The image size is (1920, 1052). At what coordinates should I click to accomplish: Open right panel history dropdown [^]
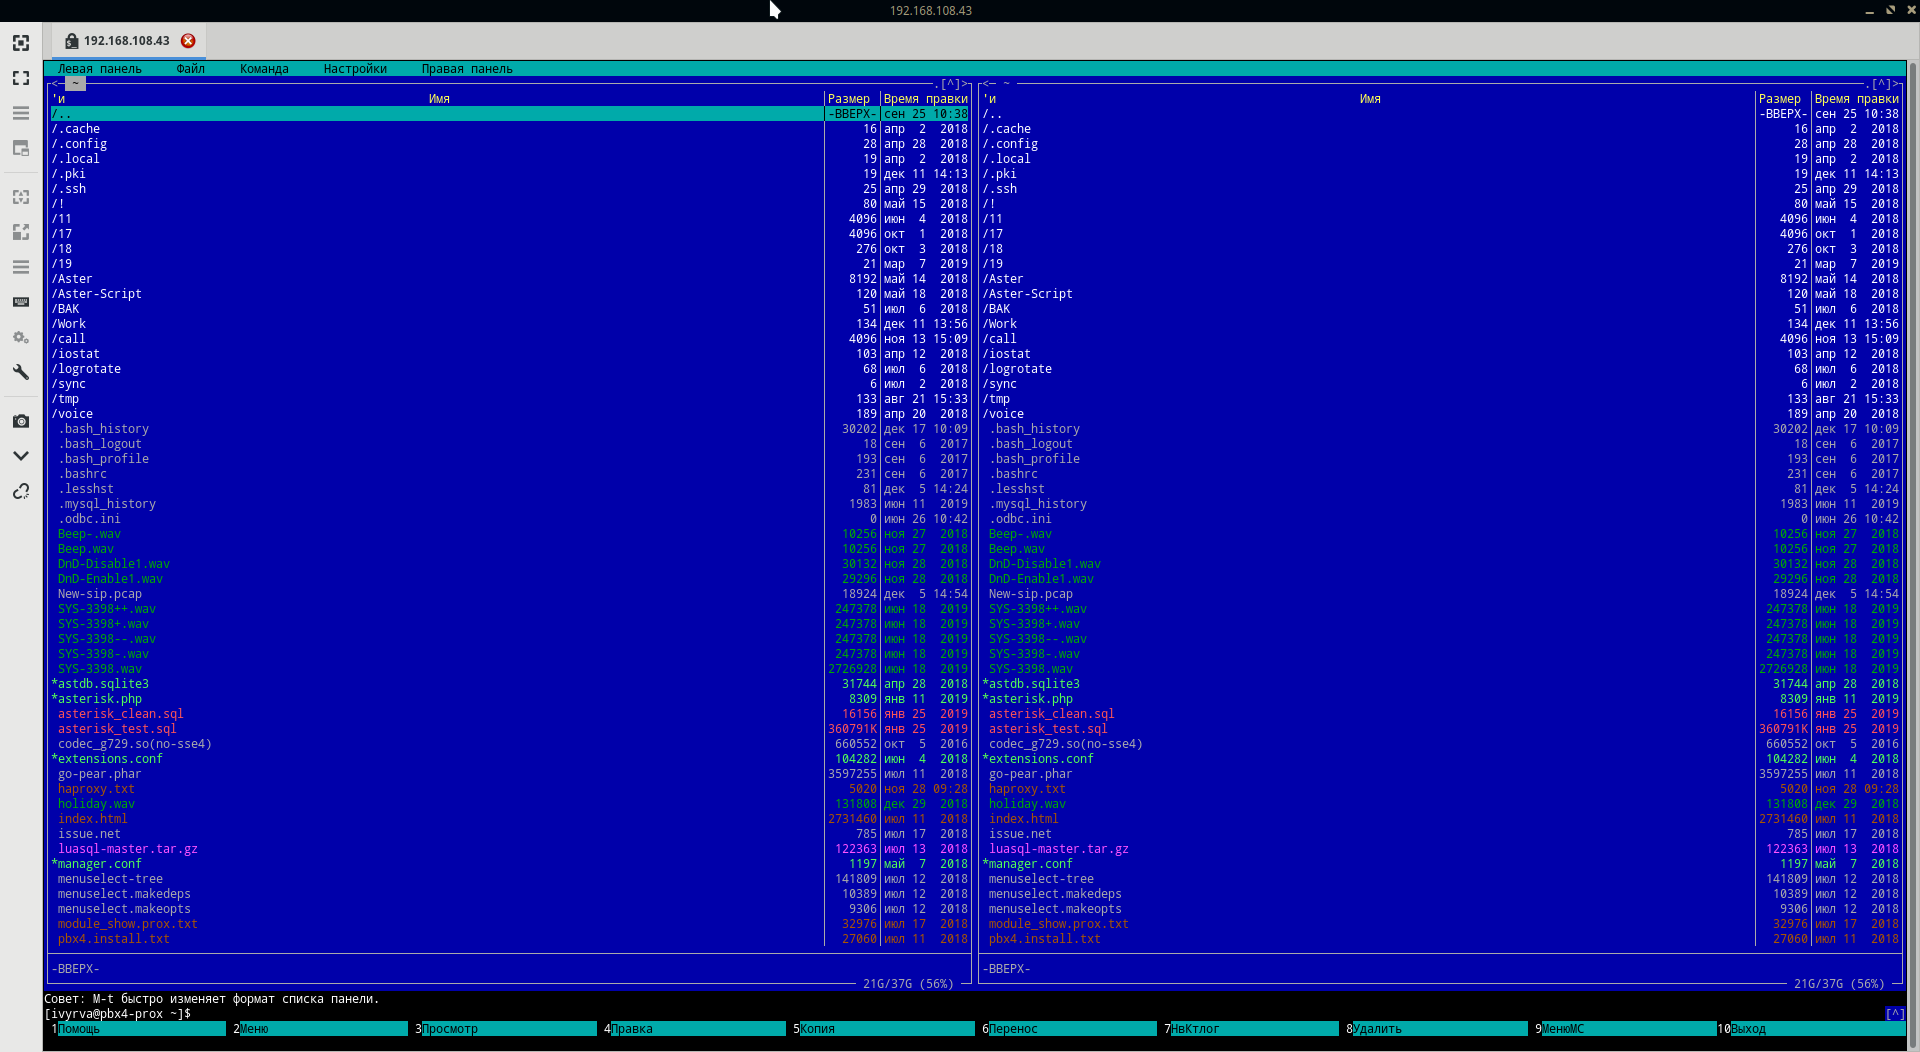[1882, 84]
